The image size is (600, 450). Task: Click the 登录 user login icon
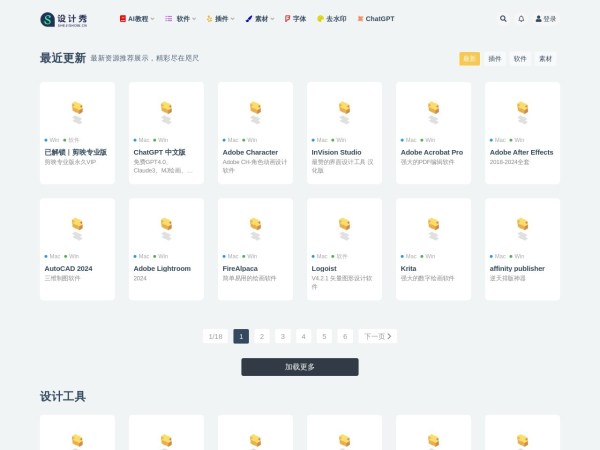coord(545,19)
